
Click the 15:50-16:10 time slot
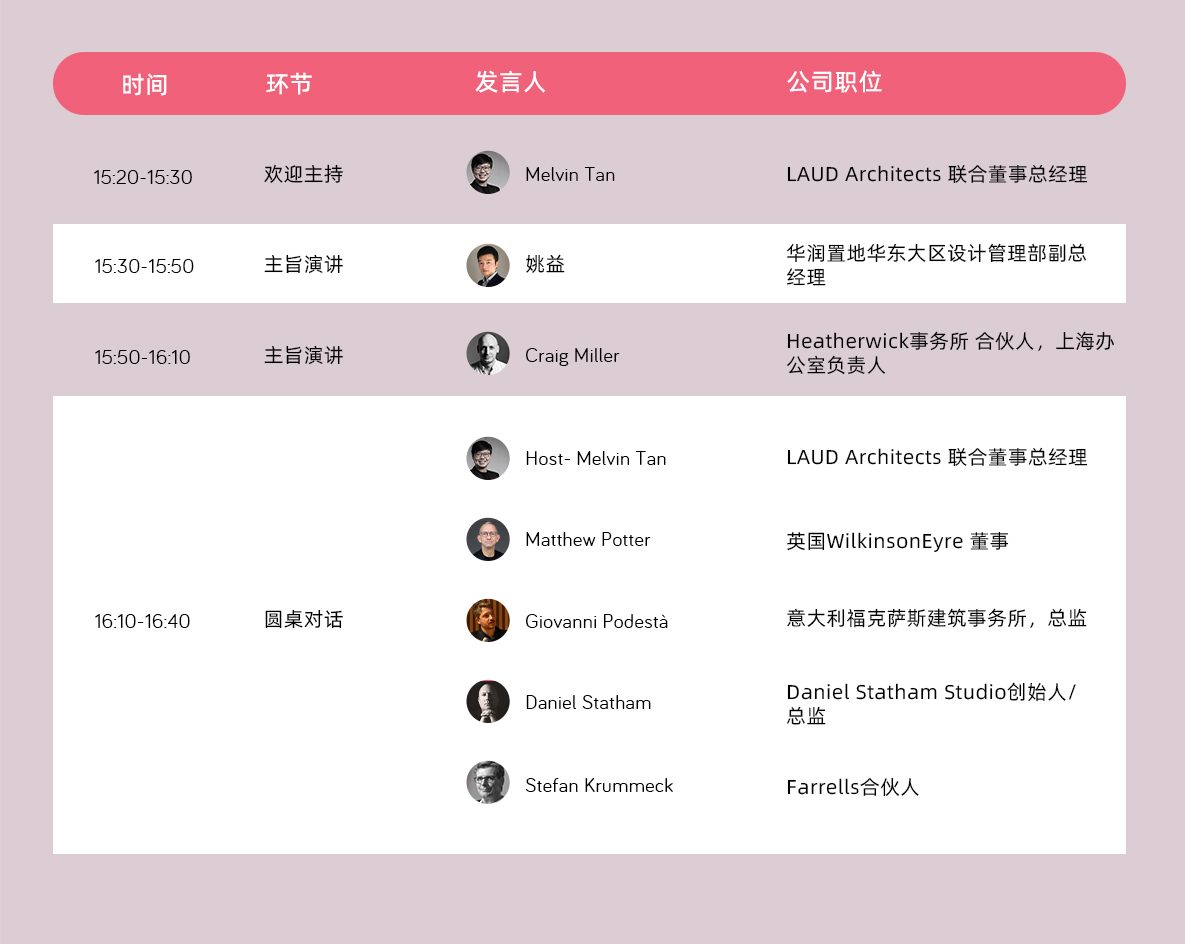click(142, 357)
